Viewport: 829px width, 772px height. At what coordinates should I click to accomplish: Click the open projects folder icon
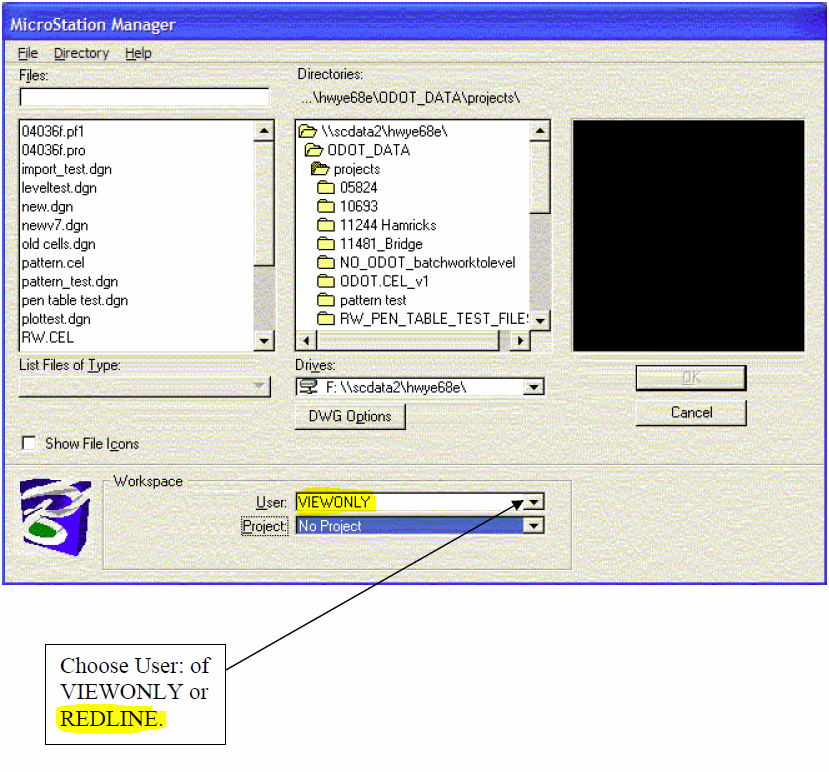tap(320, 169)
